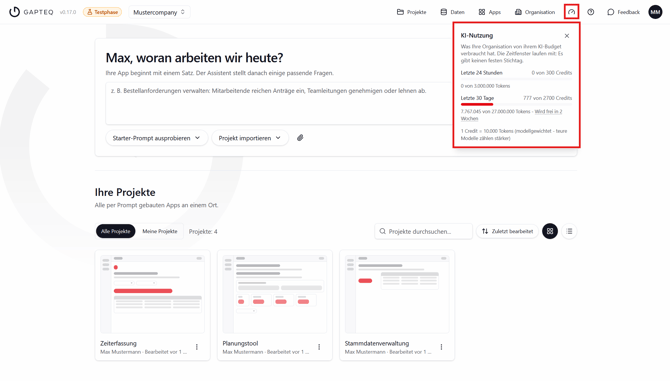This screenshot has height=381, width=670.
Task: Open the KI-Nutzung gauge icon
Action: (x=571, y=12)
